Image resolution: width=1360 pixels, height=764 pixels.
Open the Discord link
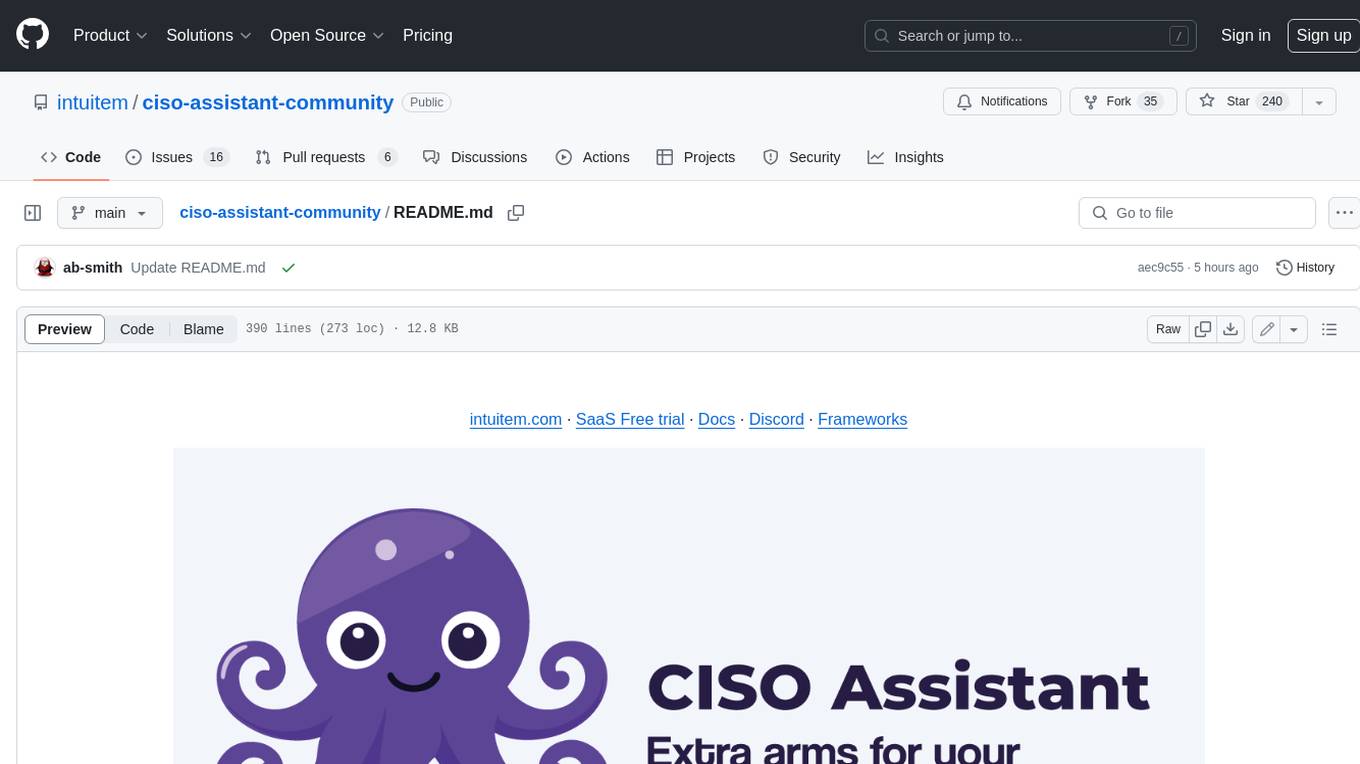(x=776, y=419)
